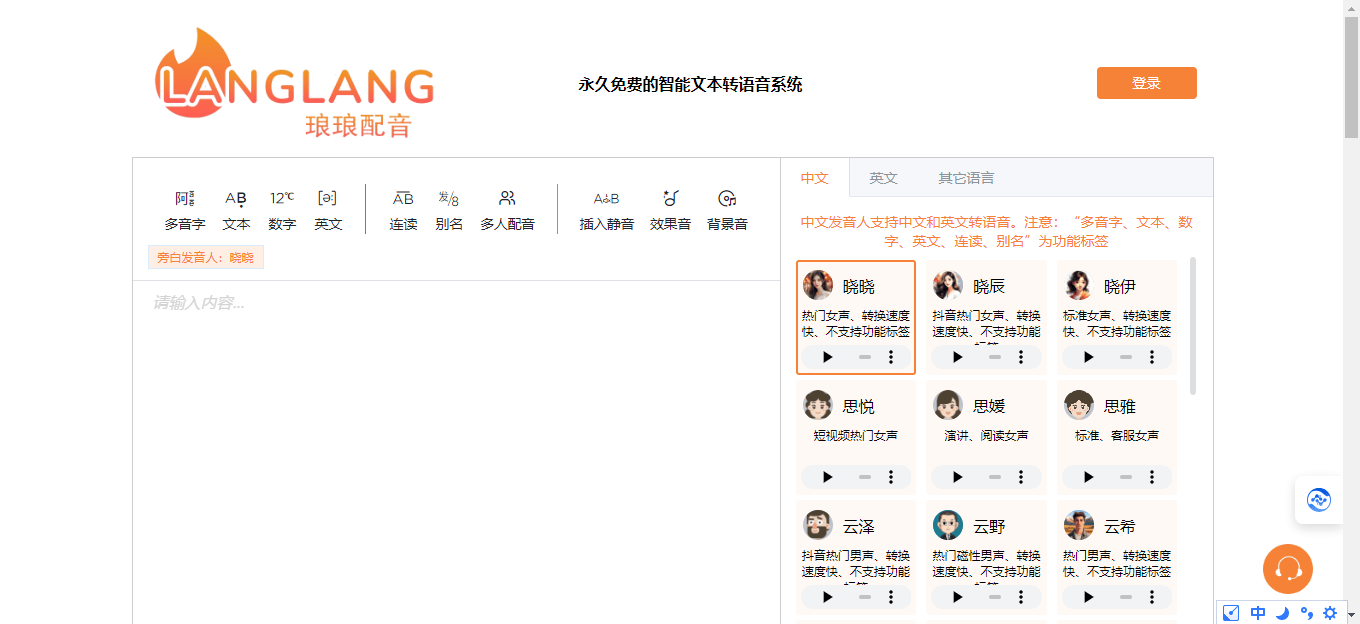The height and width of the screenshot is (624, 1360).
Task: Open the 背景音 background music tool
Action: click(727, 199)
